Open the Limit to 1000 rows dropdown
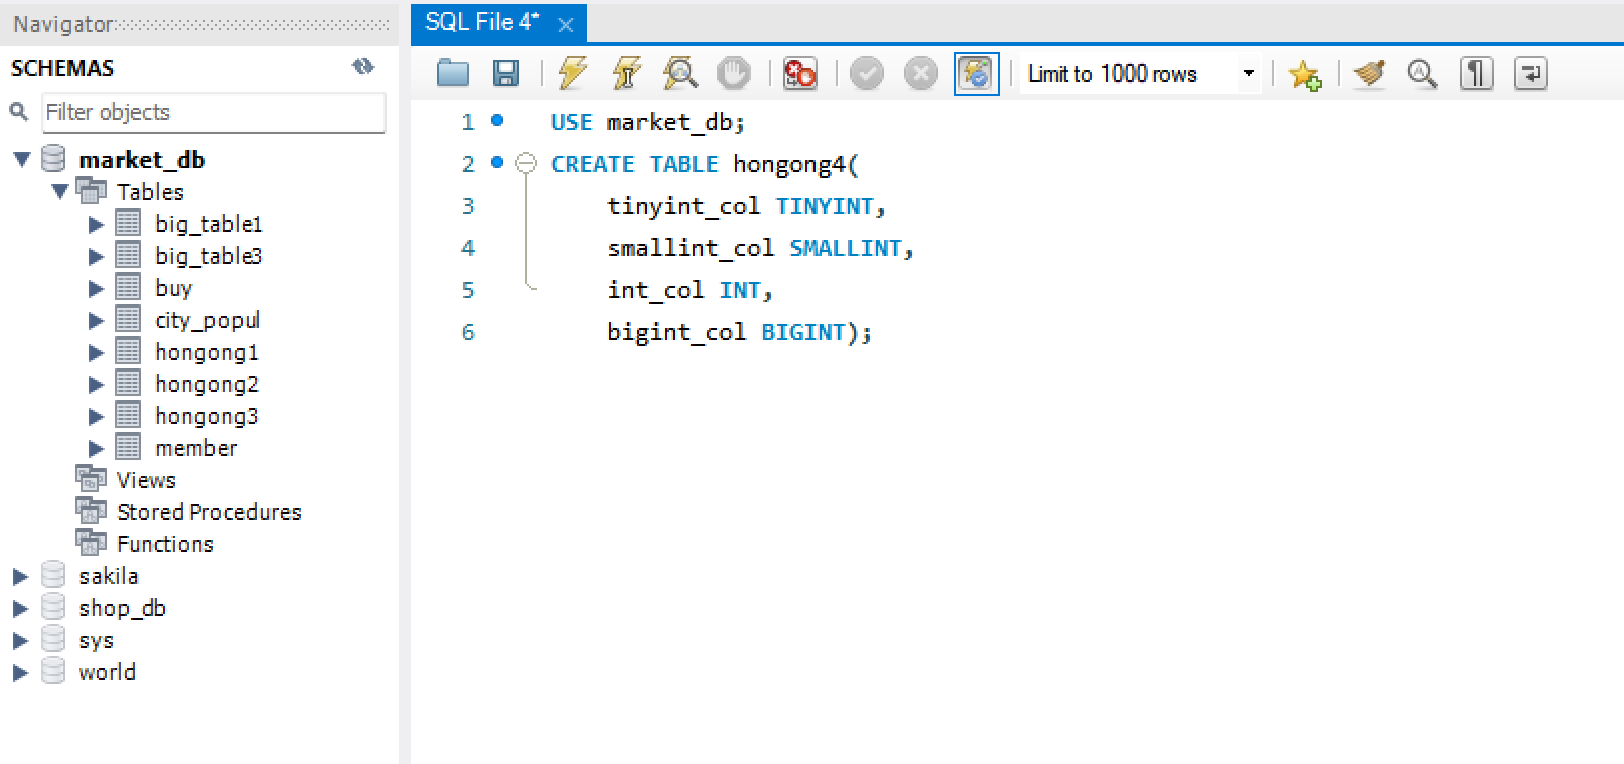The width and height of the screenshot is (1624, 764). [x=1141, y=74]
